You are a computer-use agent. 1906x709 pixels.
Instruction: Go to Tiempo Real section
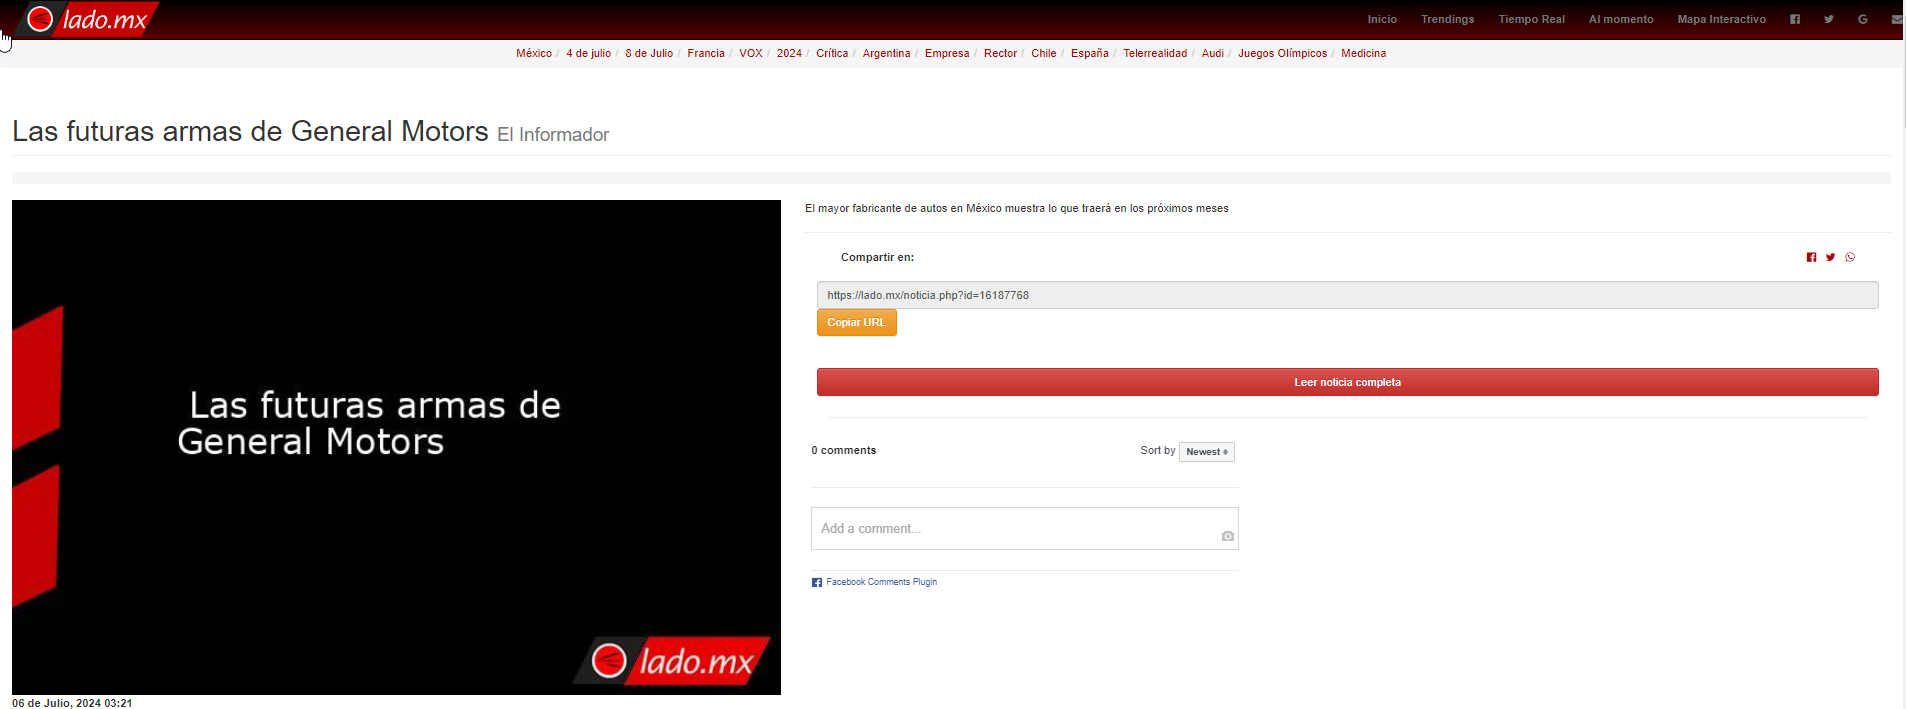tap(1531, 19)
